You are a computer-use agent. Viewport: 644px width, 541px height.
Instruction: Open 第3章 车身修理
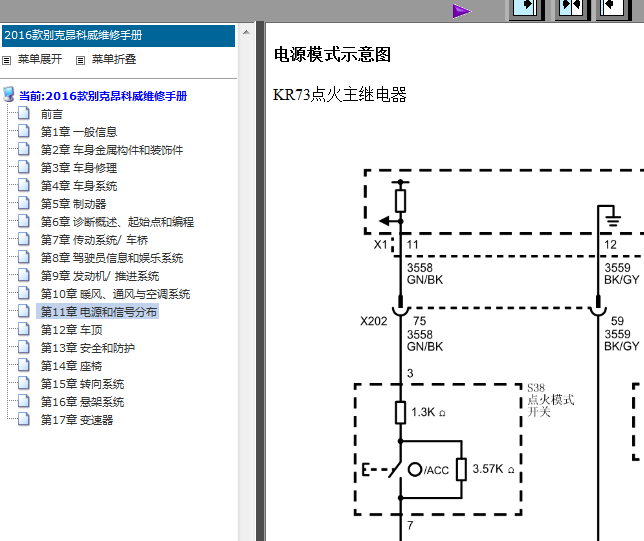pyautogui.click(x=79, y=168)
